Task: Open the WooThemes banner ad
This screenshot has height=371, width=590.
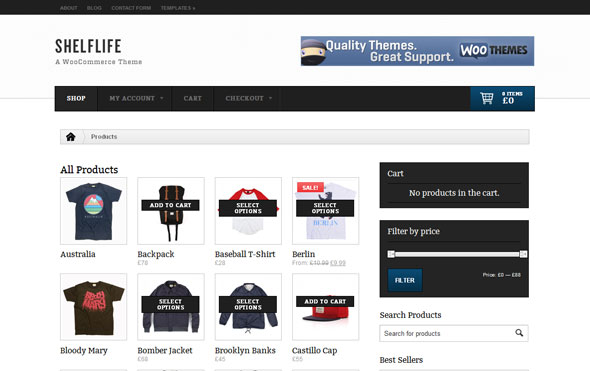Action: (417, 51)
